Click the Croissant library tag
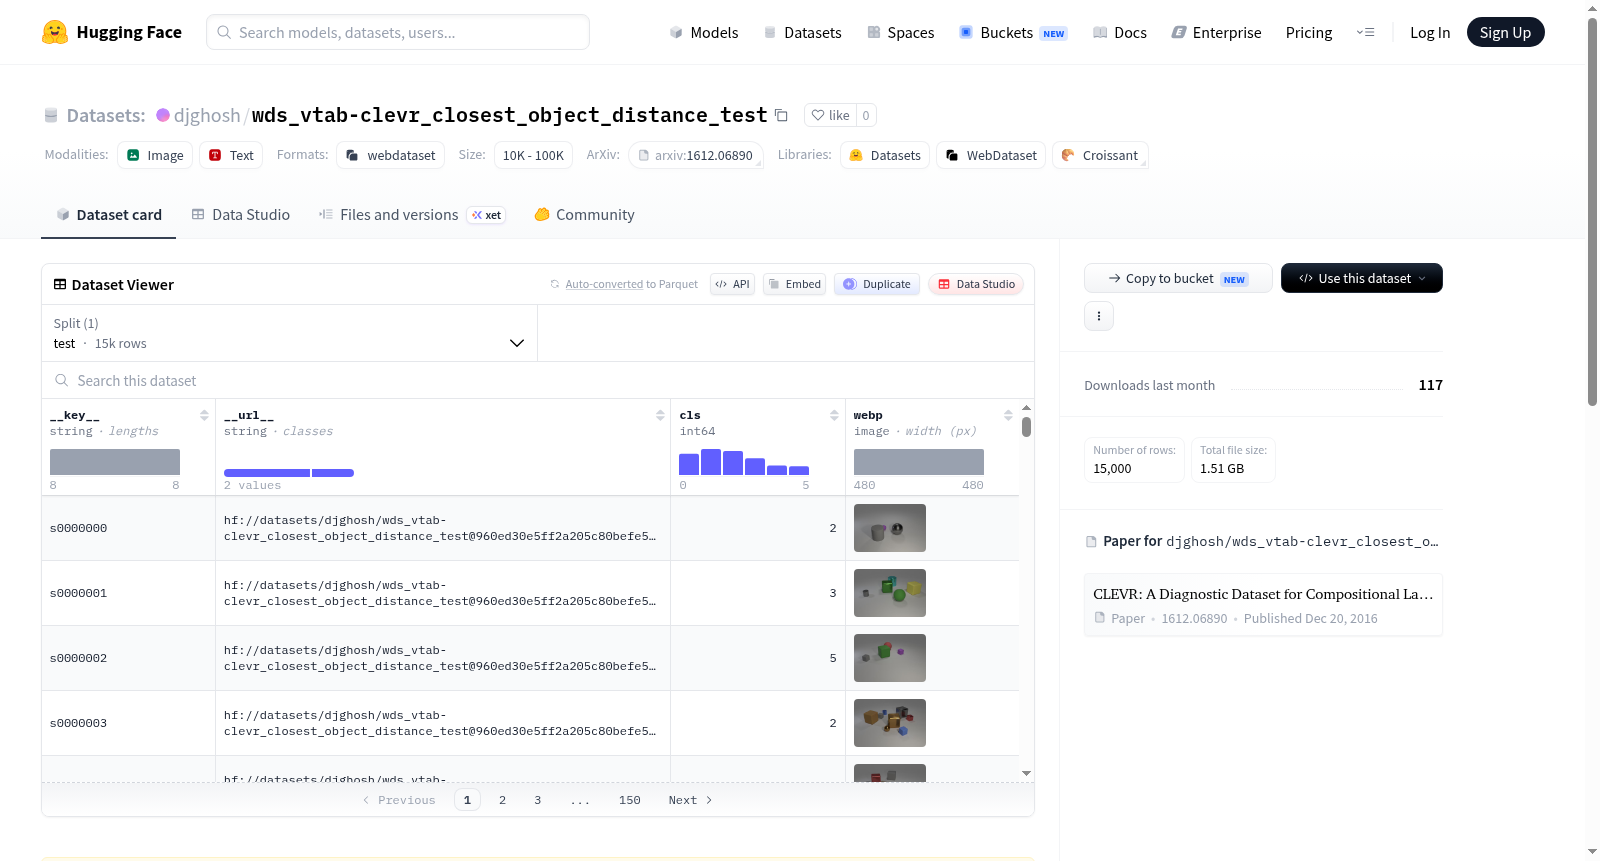Screen dimensions: 1600x861 click(x=1100, y=155)
